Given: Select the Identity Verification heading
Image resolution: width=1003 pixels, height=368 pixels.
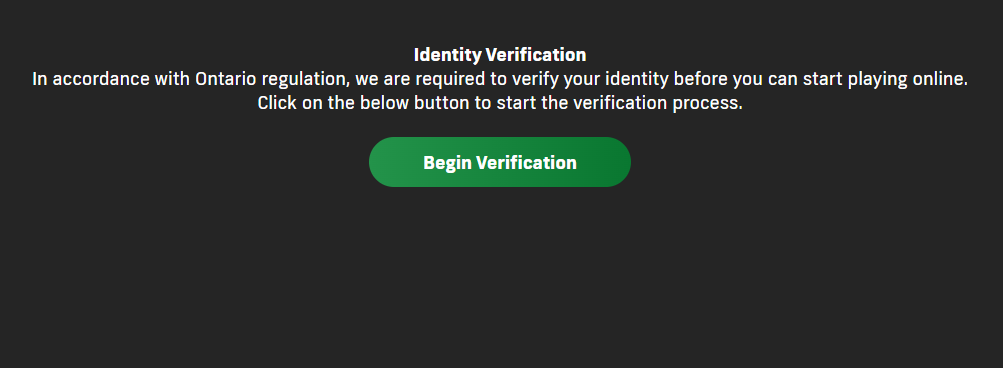Looking at the screenshot, I should (x=500, y=55).
